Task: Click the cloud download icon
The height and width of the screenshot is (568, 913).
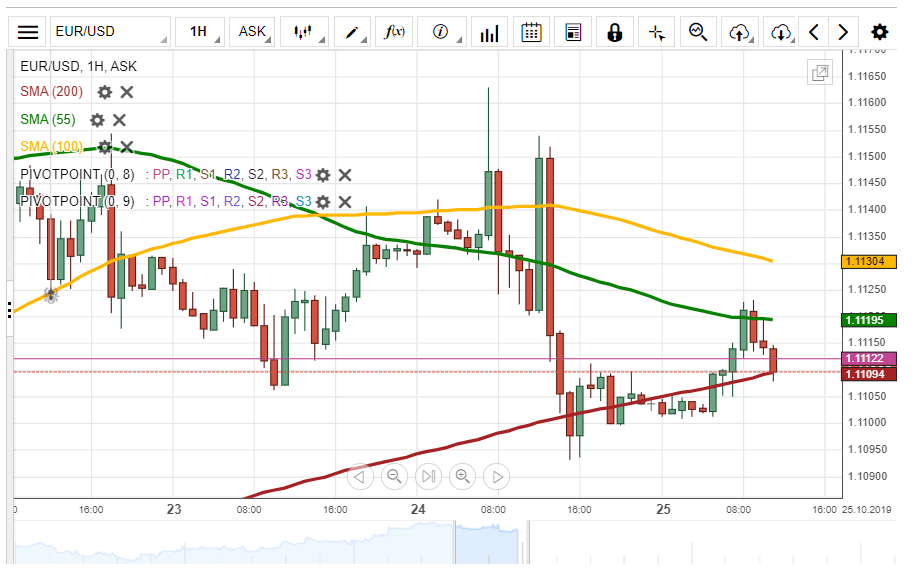Action: pos(781,31)
